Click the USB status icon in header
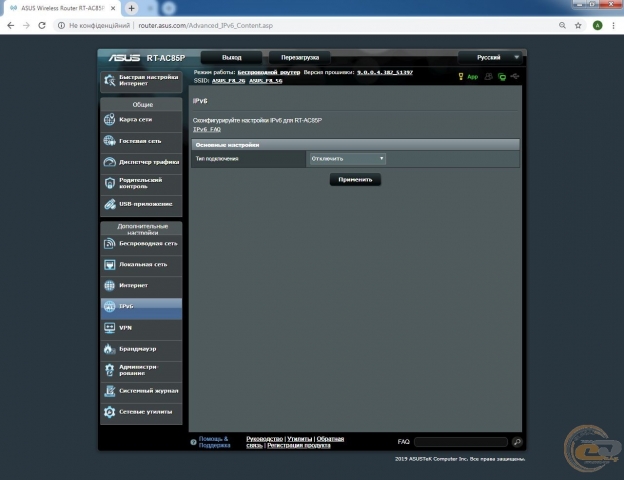The image size is (624, 480). (515, 76)
